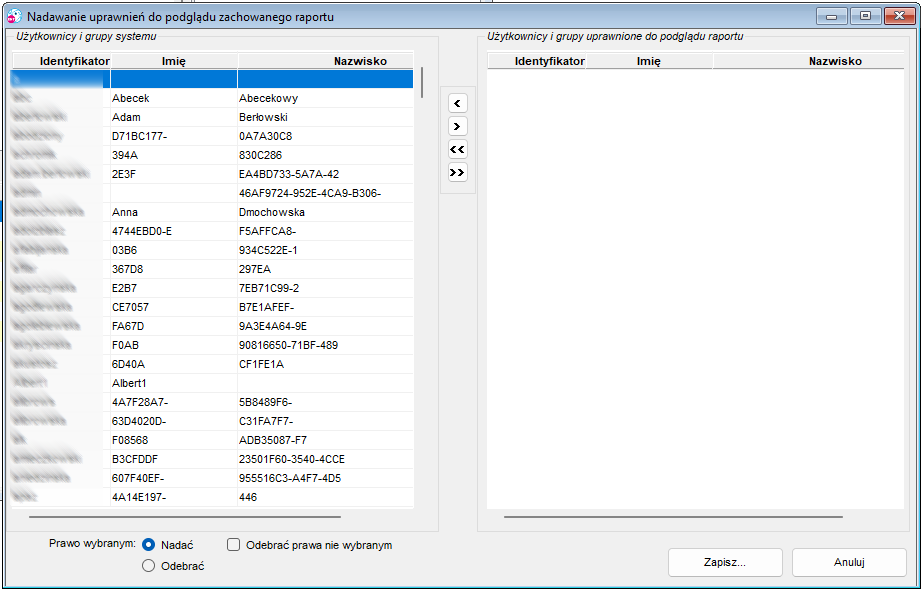Click the Zapisz... button
The height and width of the screenshot is (590, 922).
click(725, 562)
